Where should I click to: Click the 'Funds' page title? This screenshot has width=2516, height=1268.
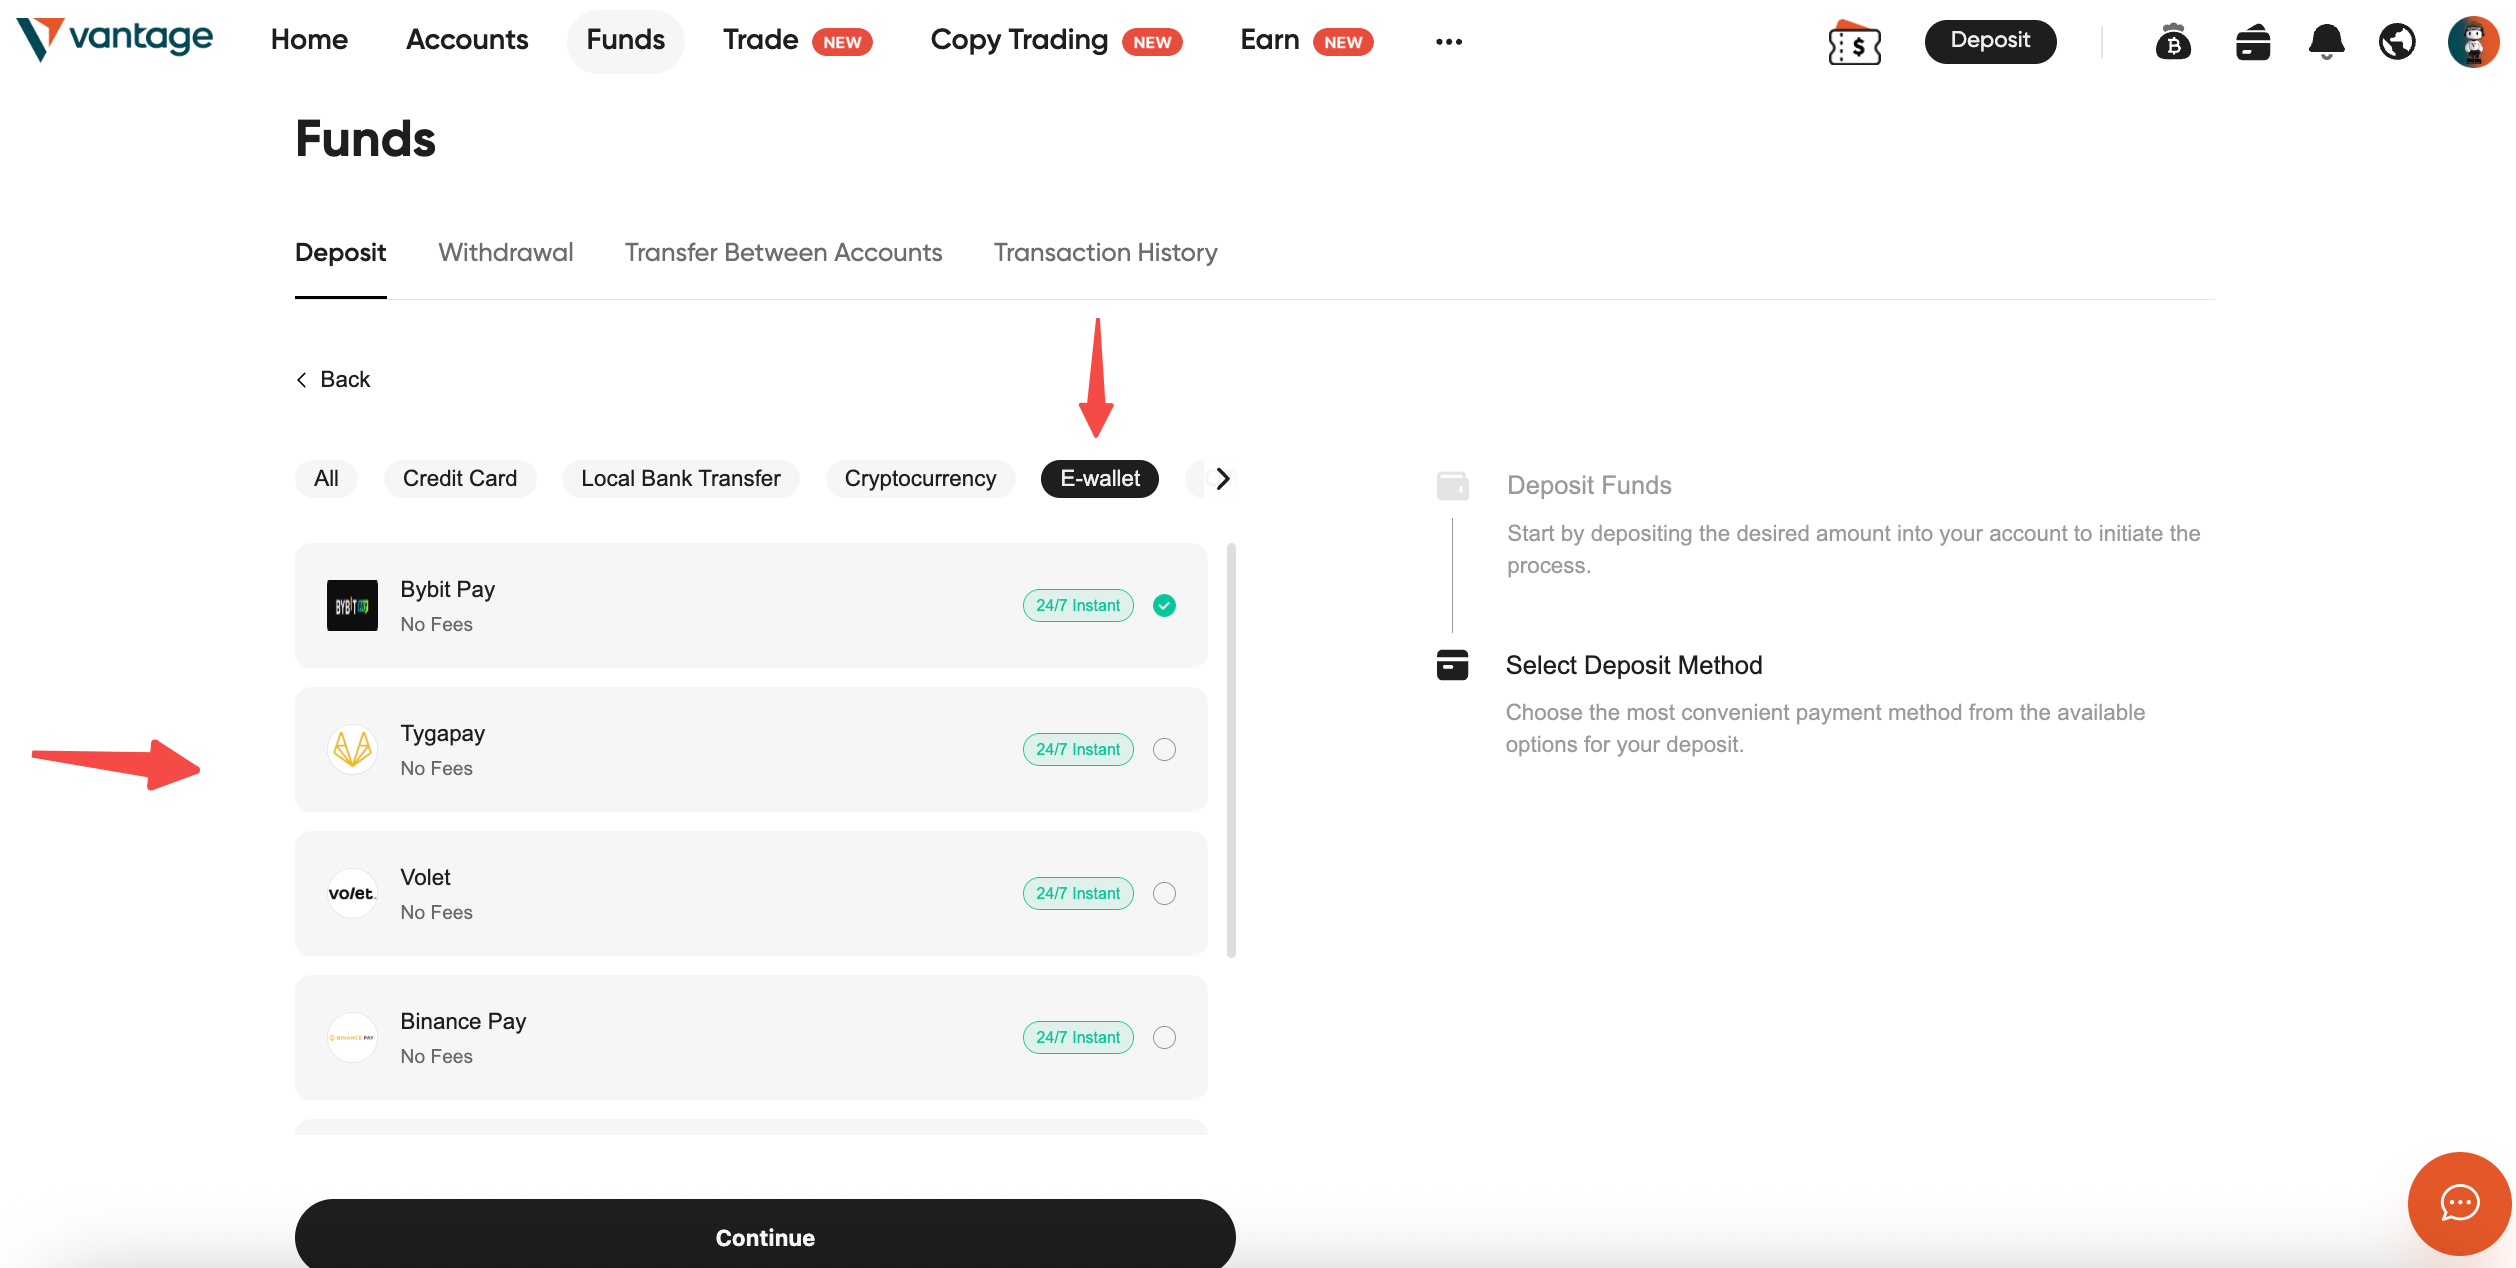tap(365, 138)
